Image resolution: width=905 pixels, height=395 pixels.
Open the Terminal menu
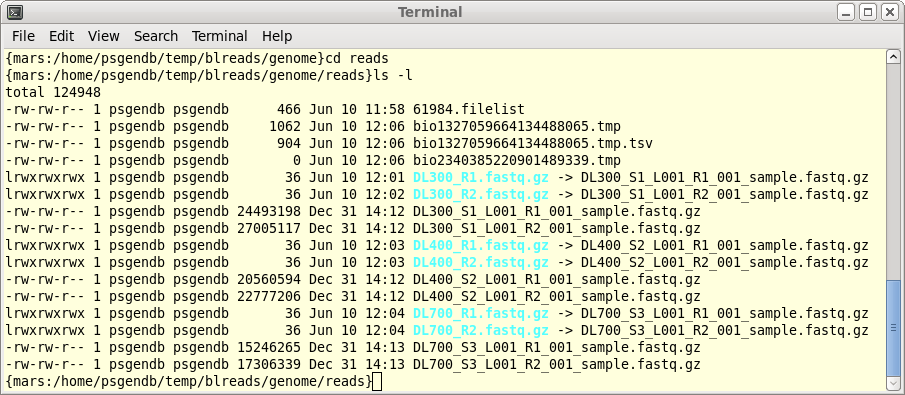pyautogui.click(x=219, y=36)
